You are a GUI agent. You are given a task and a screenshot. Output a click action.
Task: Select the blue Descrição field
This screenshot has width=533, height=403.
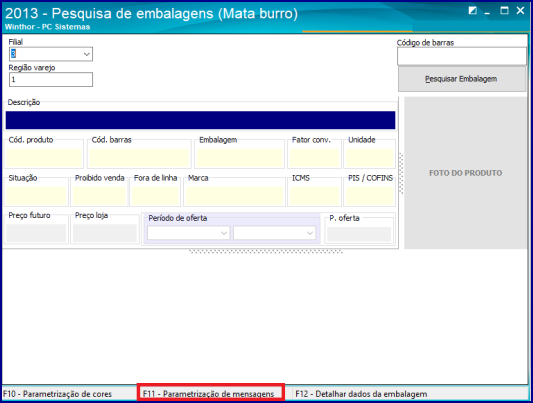201,120
